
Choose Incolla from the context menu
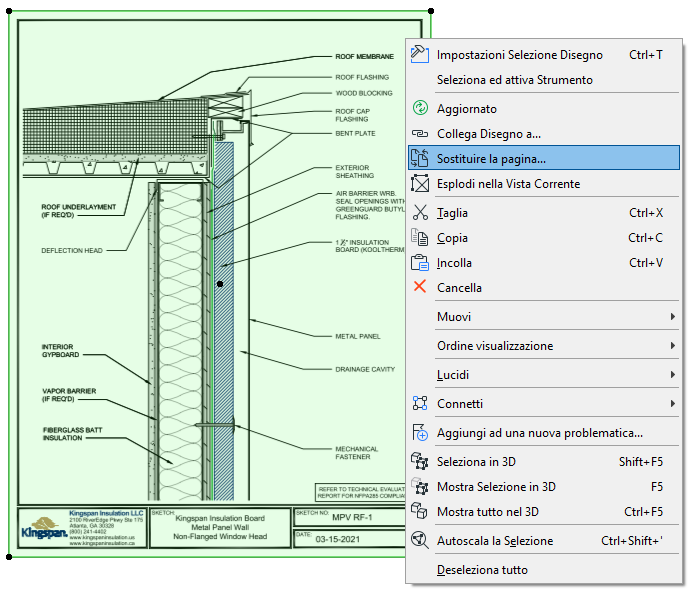tap(454, 263)
